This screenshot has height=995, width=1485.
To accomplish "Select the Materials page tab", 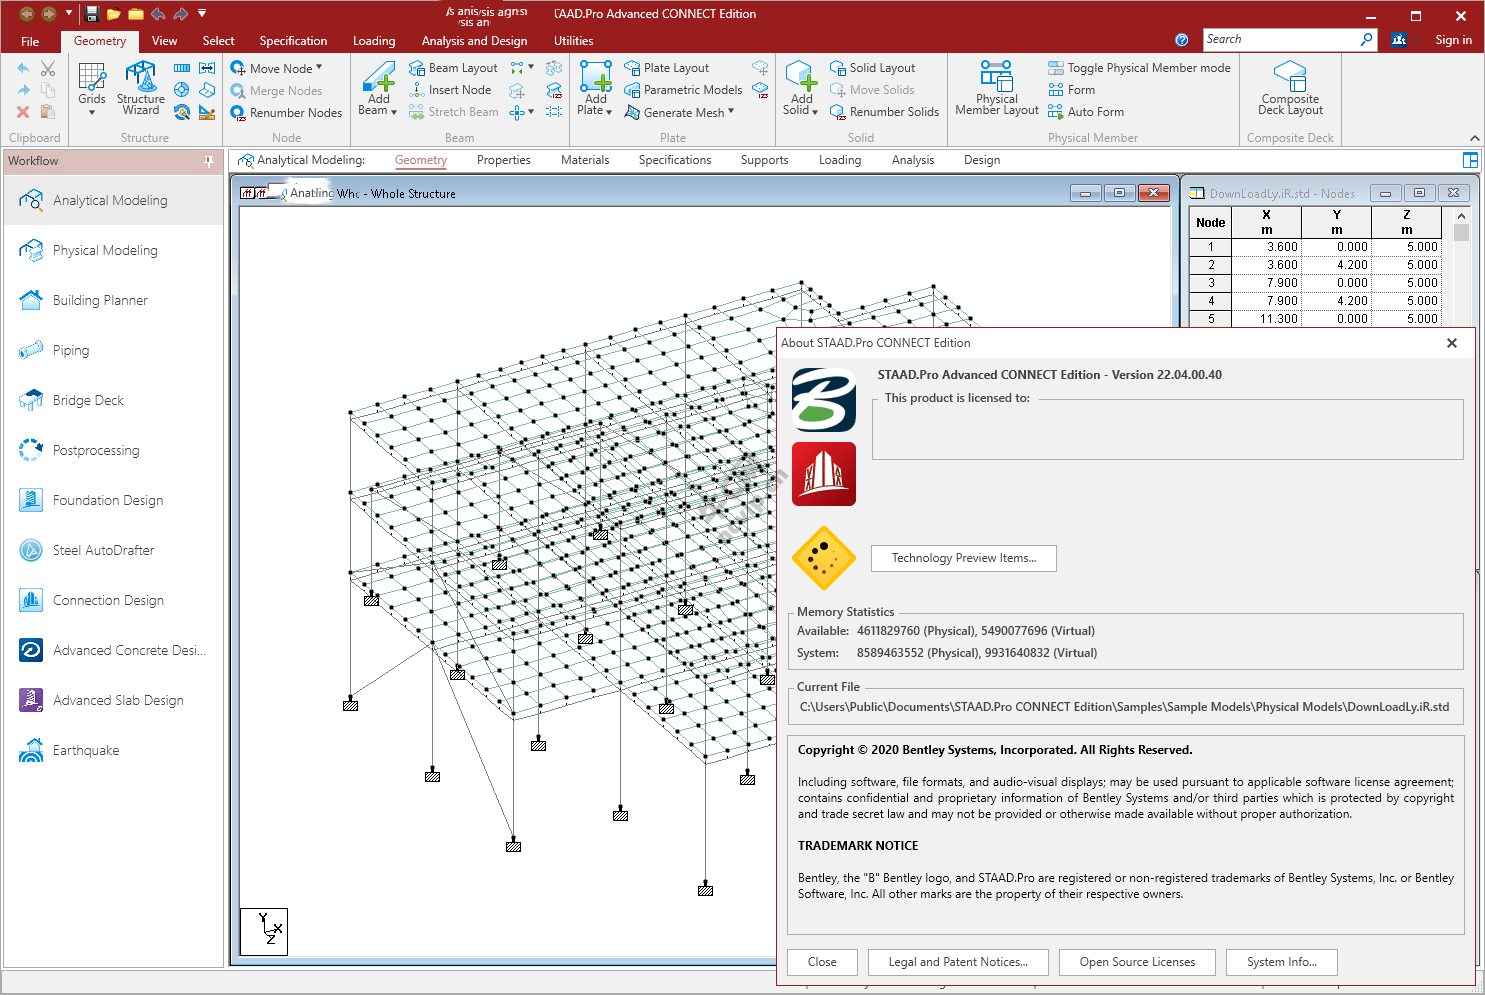I will pos(585,160).
